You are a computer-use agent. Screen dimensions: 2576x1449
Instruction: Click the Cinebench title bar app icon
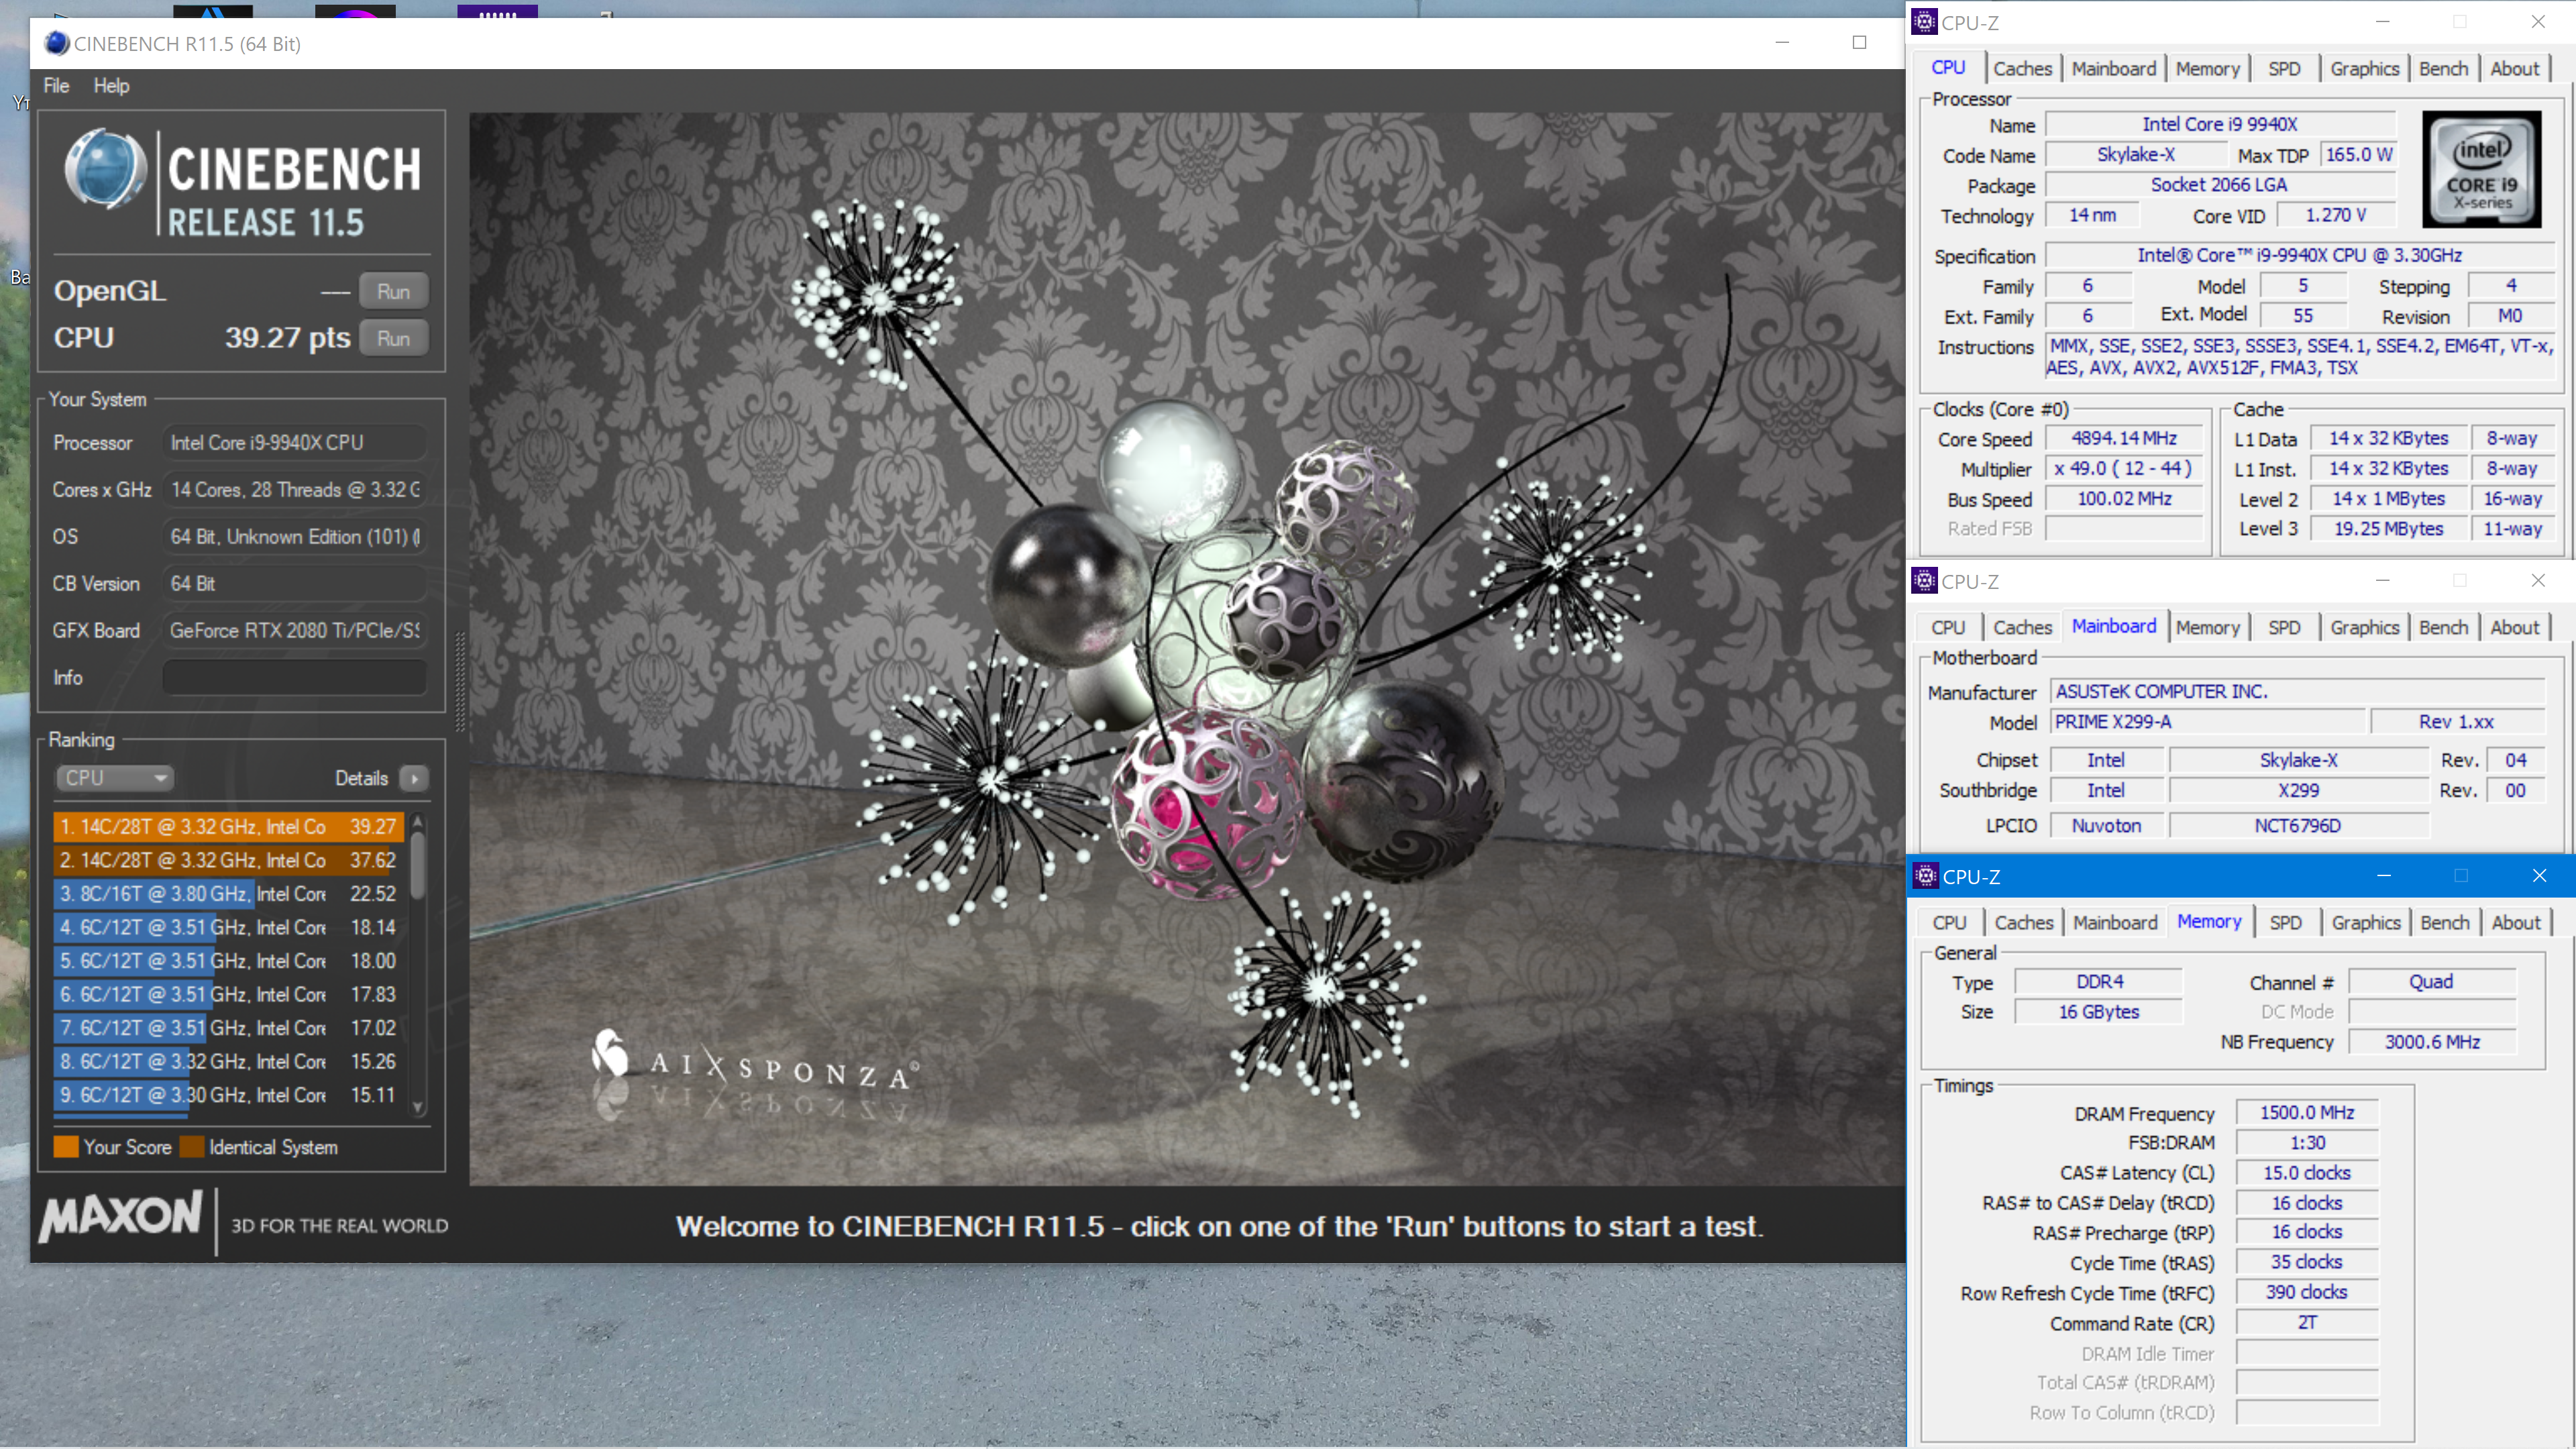coord(57,43)
